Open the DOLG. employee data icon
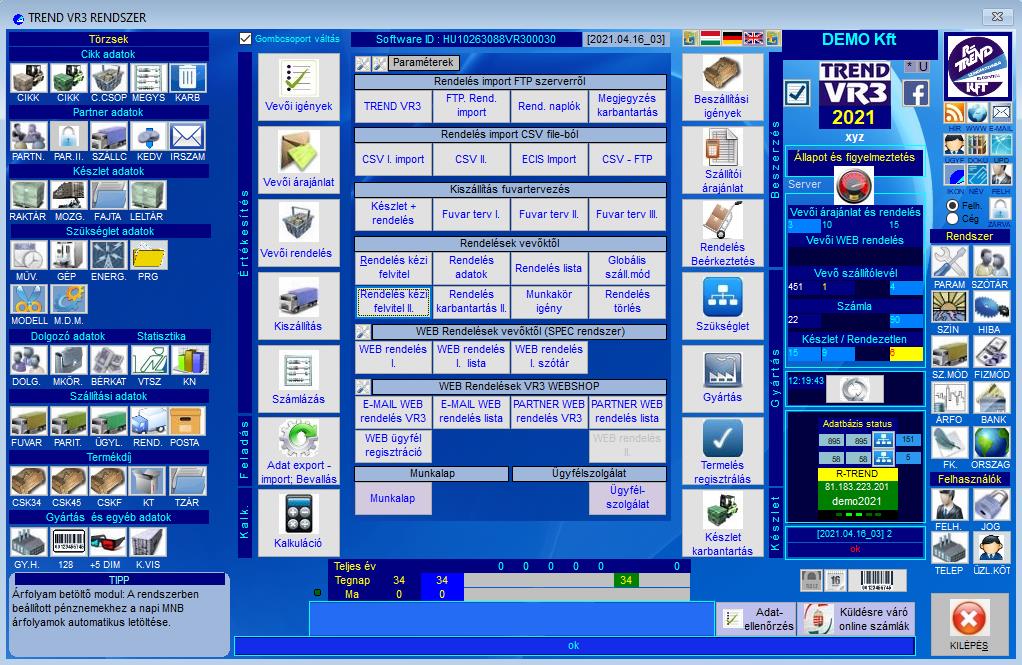The width and height of the screenshot is (1022, 665). point(29,361)
